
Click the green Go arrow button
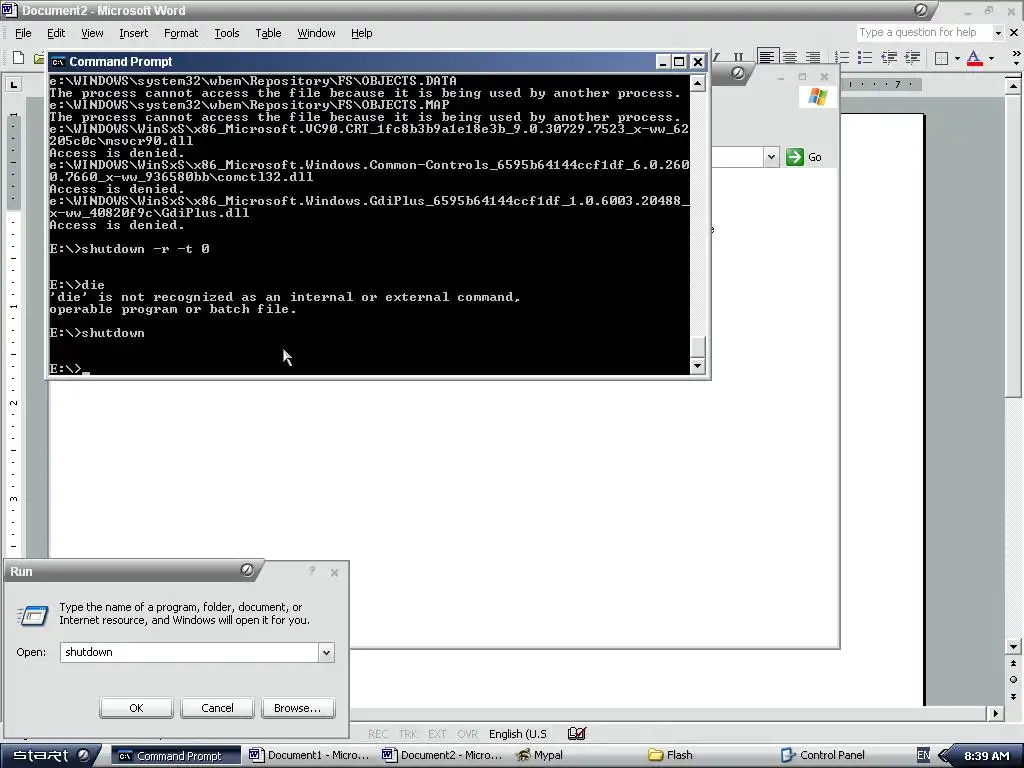point(795,157)
